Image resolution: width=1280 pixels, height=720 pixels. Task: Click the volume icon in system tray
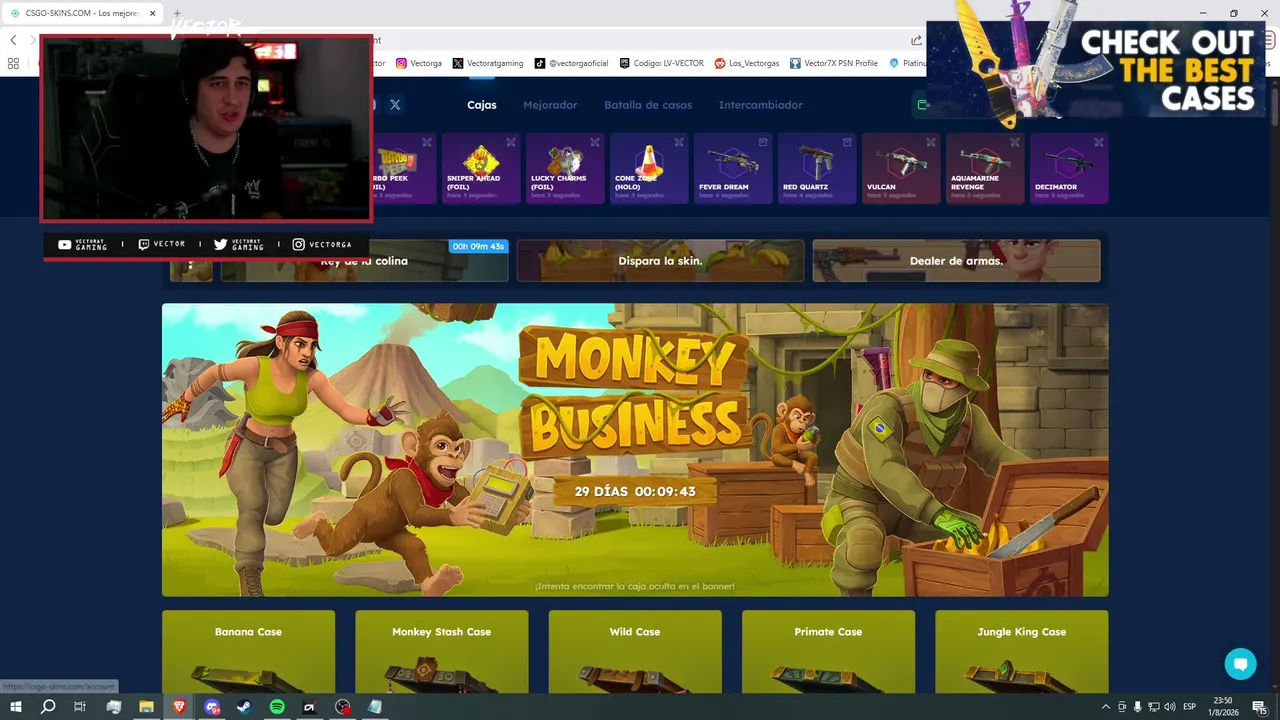pos(1170,707)
